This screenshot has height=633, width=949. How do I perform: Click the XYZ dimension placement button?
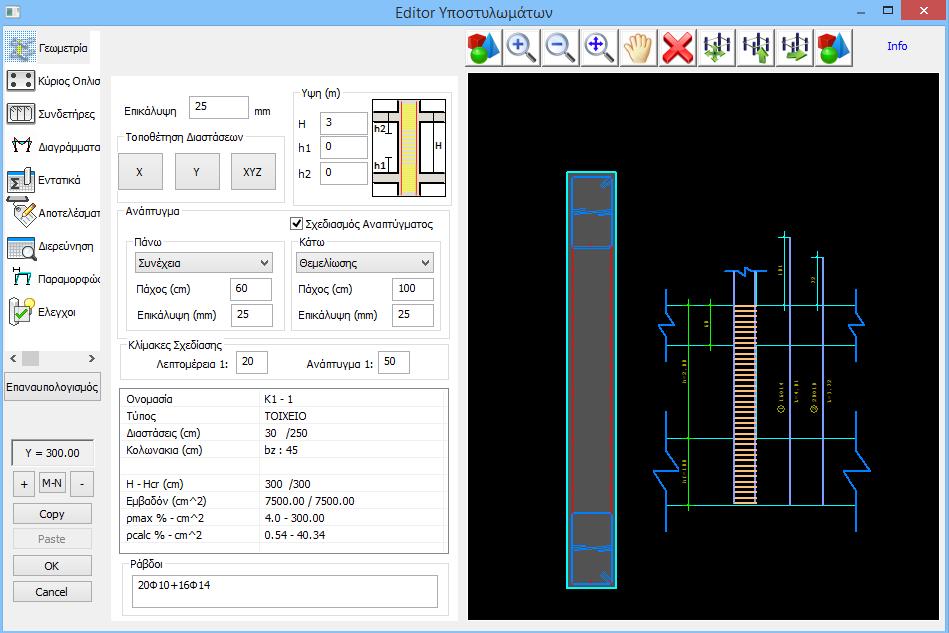point(253,172)
